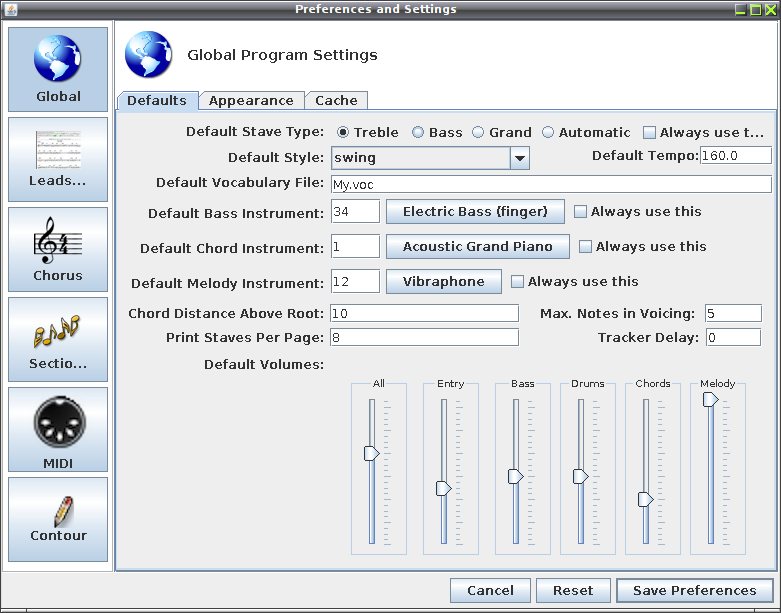Click the Max. Notes in Voicing field
Screen dimensions: 781x613
[733, 313]
